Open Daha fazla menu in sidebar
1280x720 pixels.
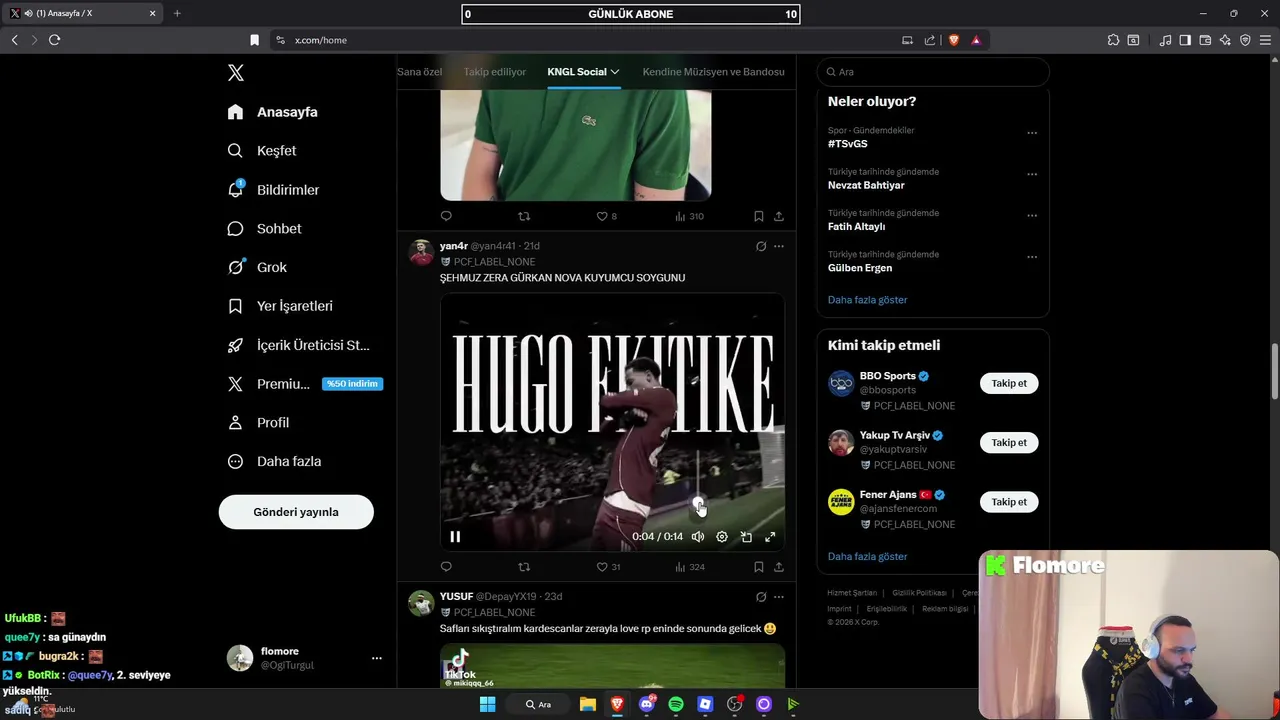point(275,462)
